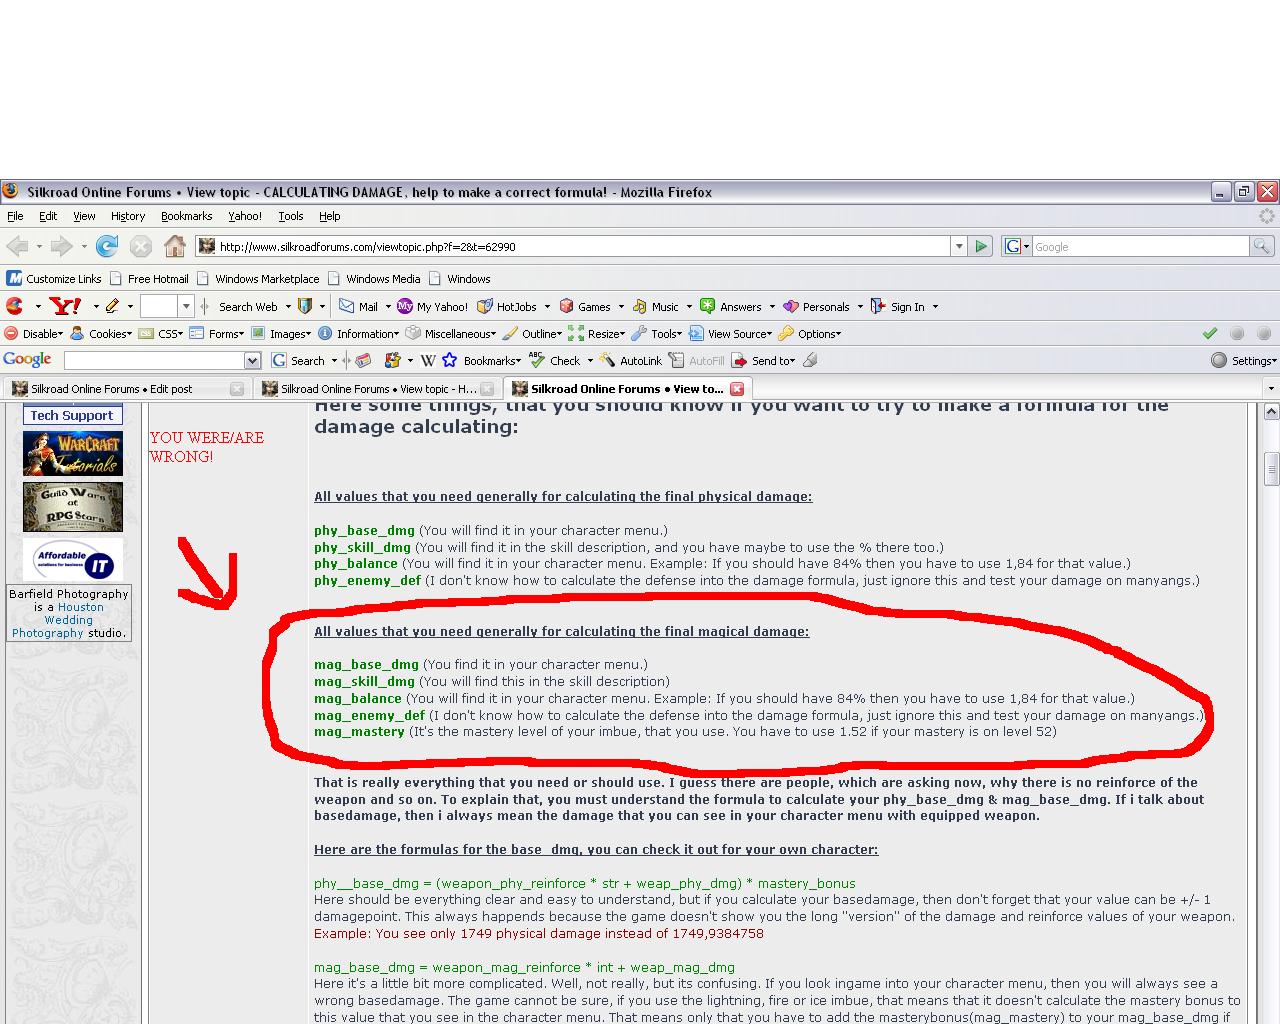Open the Bookmarks menu

coord(186,216)
